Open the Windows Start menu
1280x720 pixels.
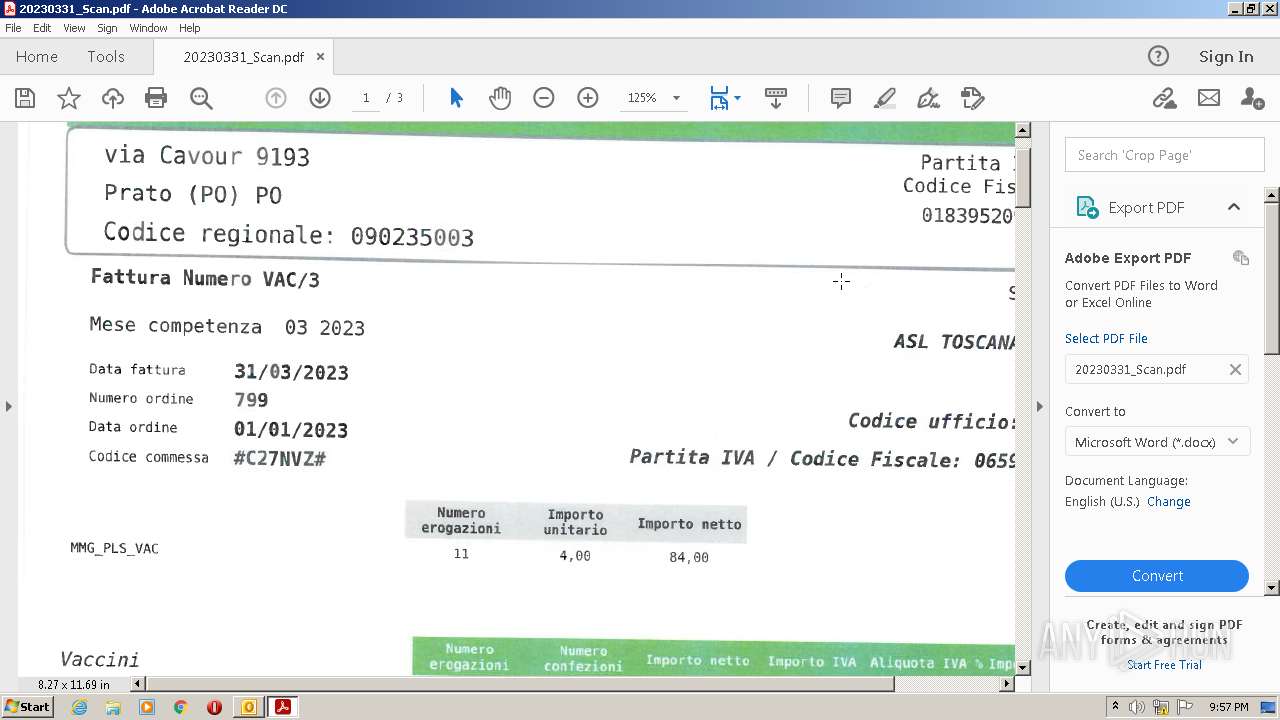click(27, 707)
